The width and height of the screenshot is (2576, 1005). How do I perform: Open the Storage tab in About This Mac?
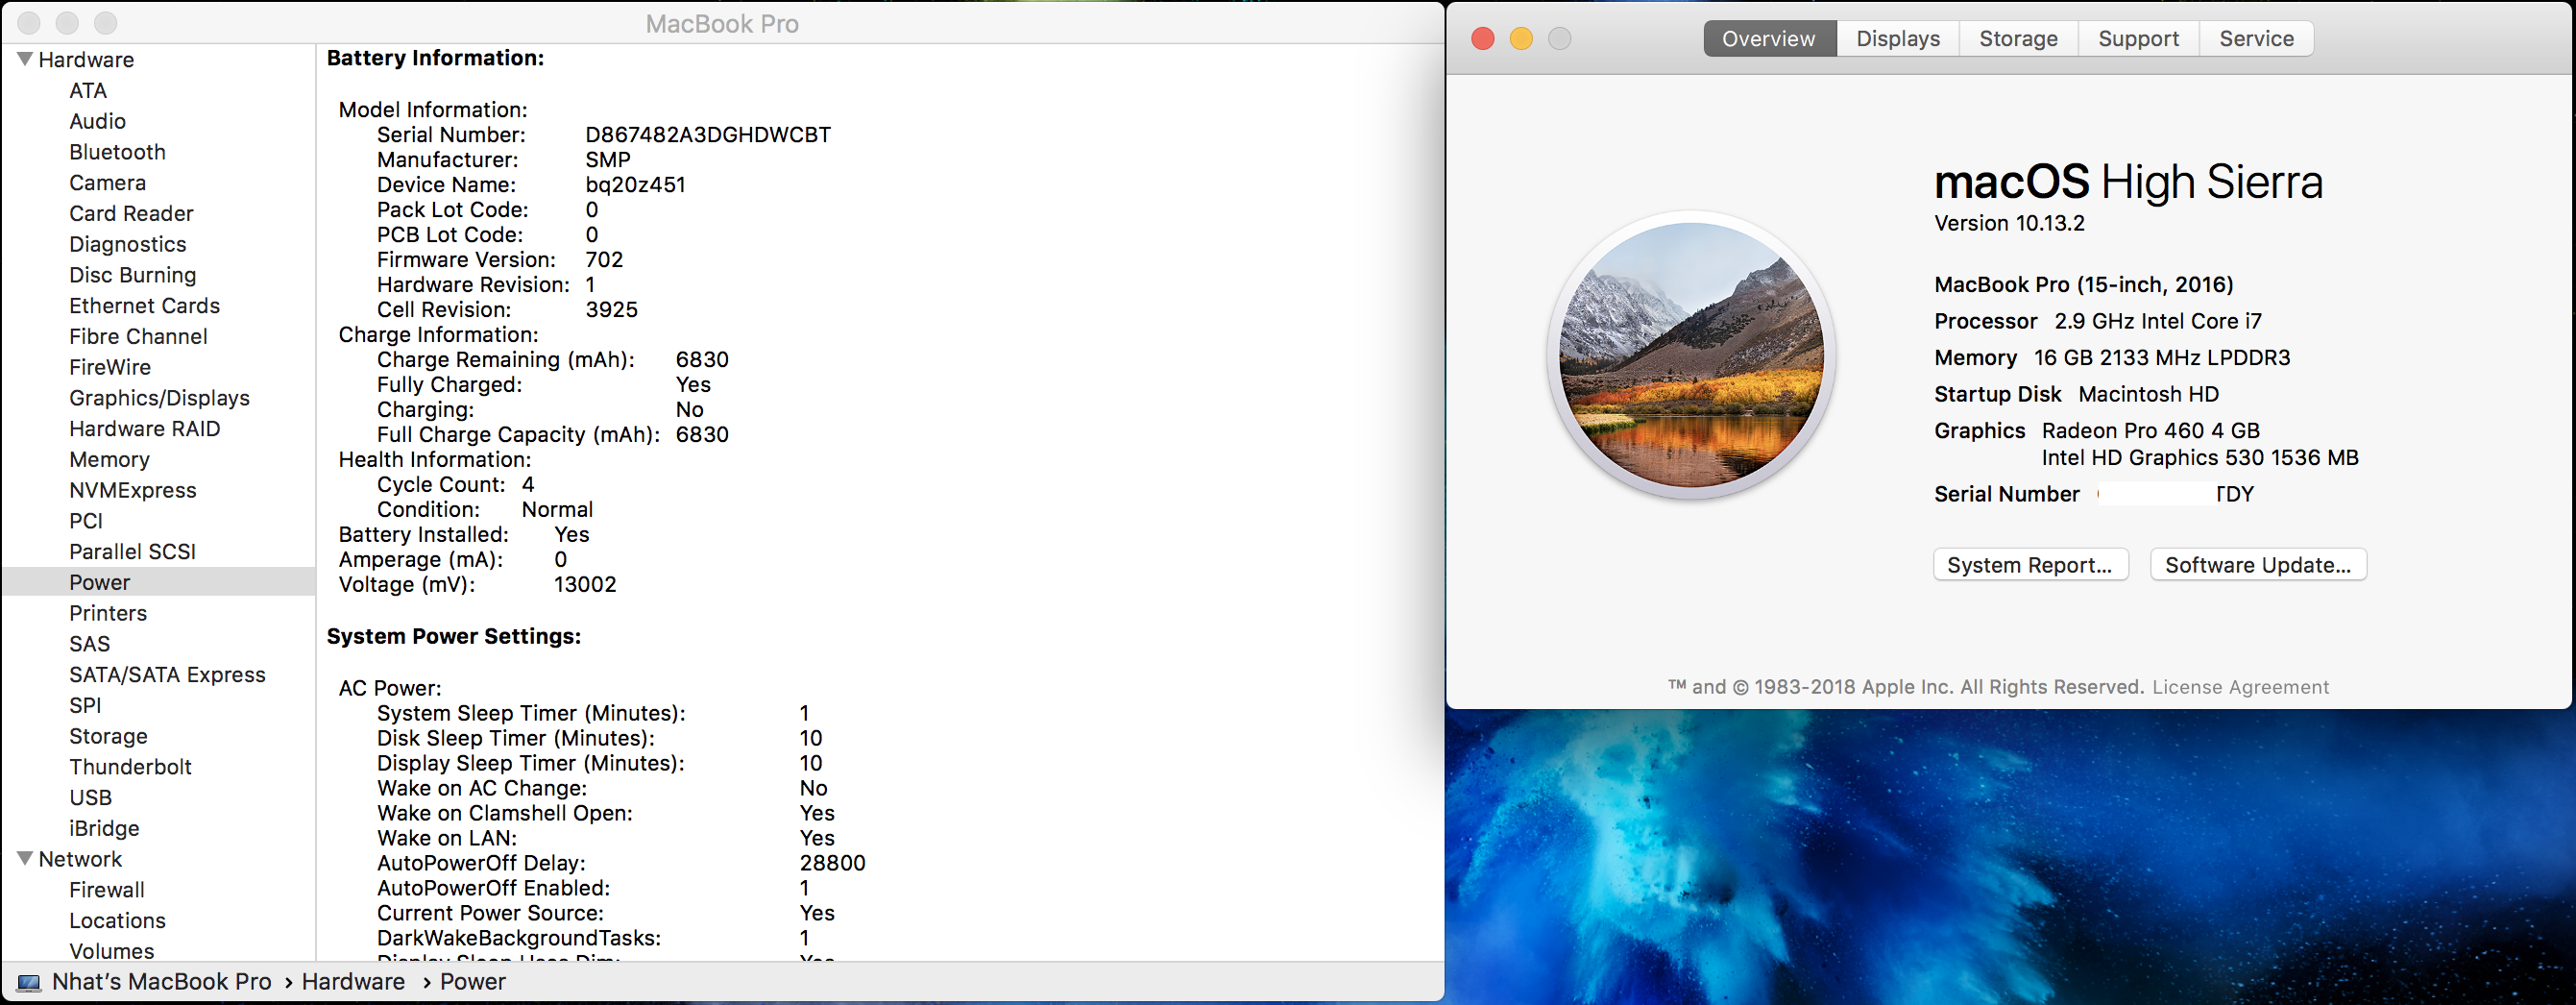click(x=2018, y=39)
